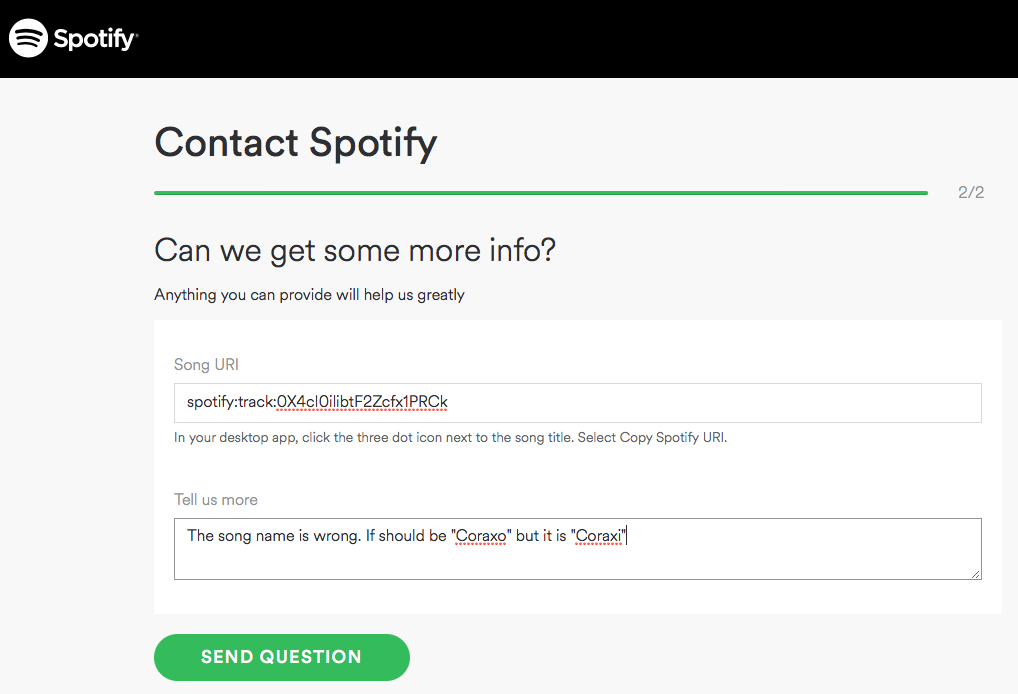Click the green progress bar
Screen dimensions: 1018x694
tap(541, 193)
